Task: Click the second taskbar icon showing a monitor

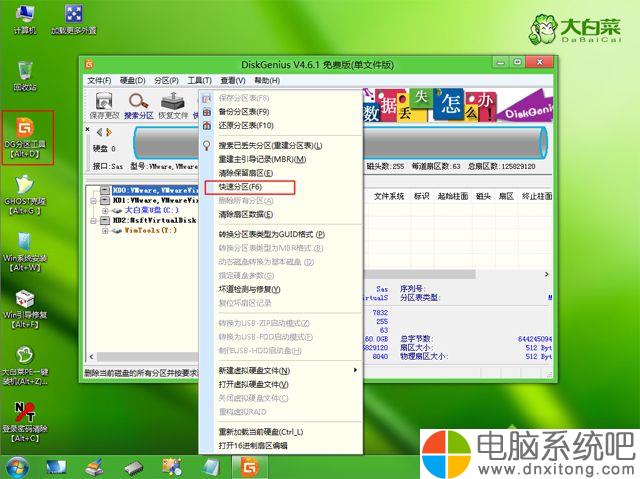Action: point(56,468)
